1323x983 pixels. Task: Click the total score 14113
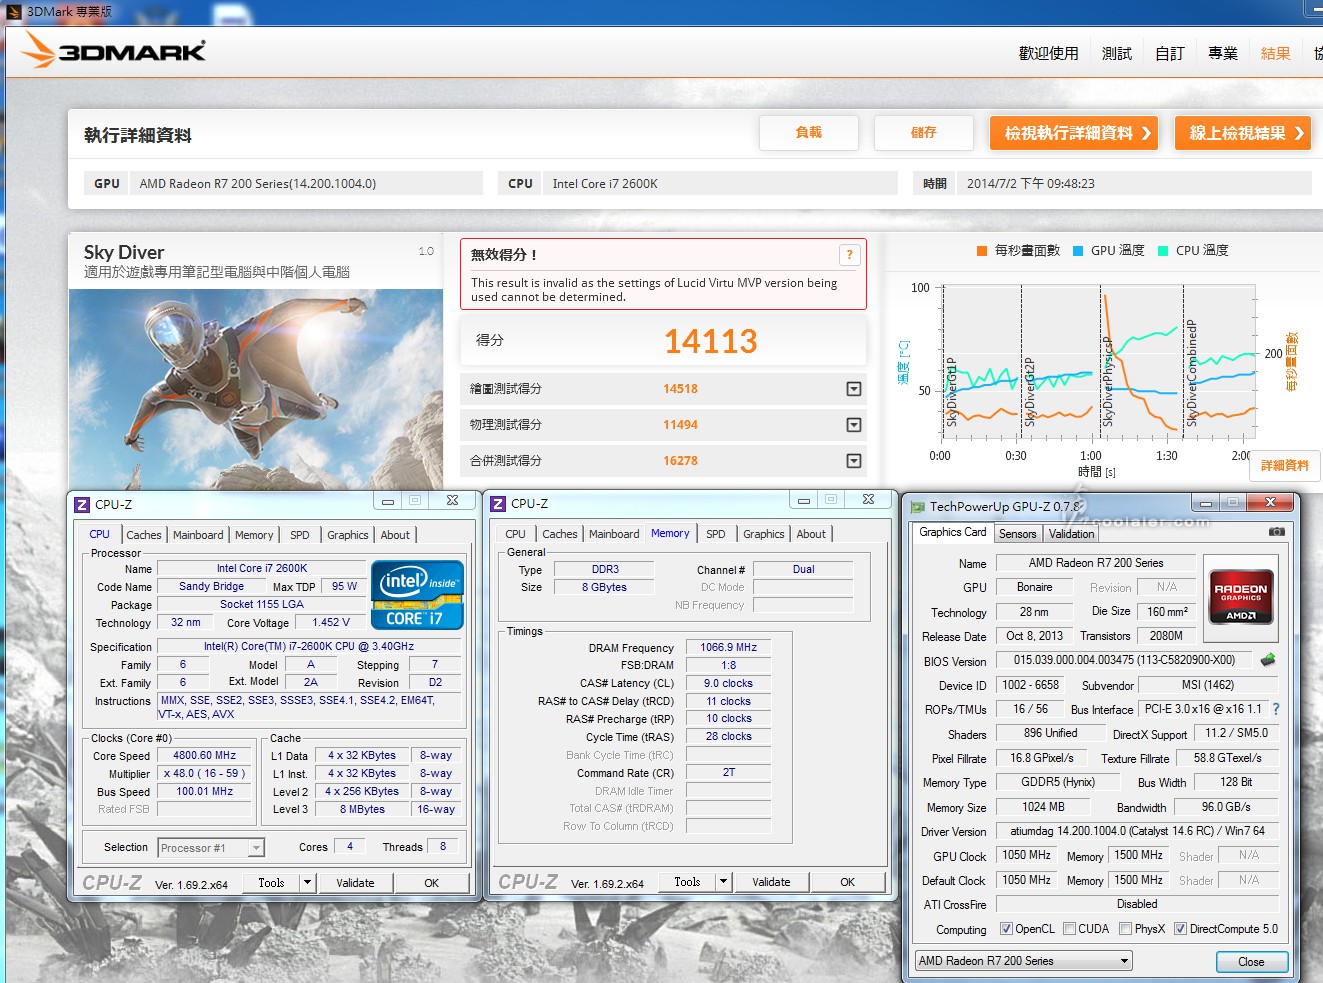(711, 342)
